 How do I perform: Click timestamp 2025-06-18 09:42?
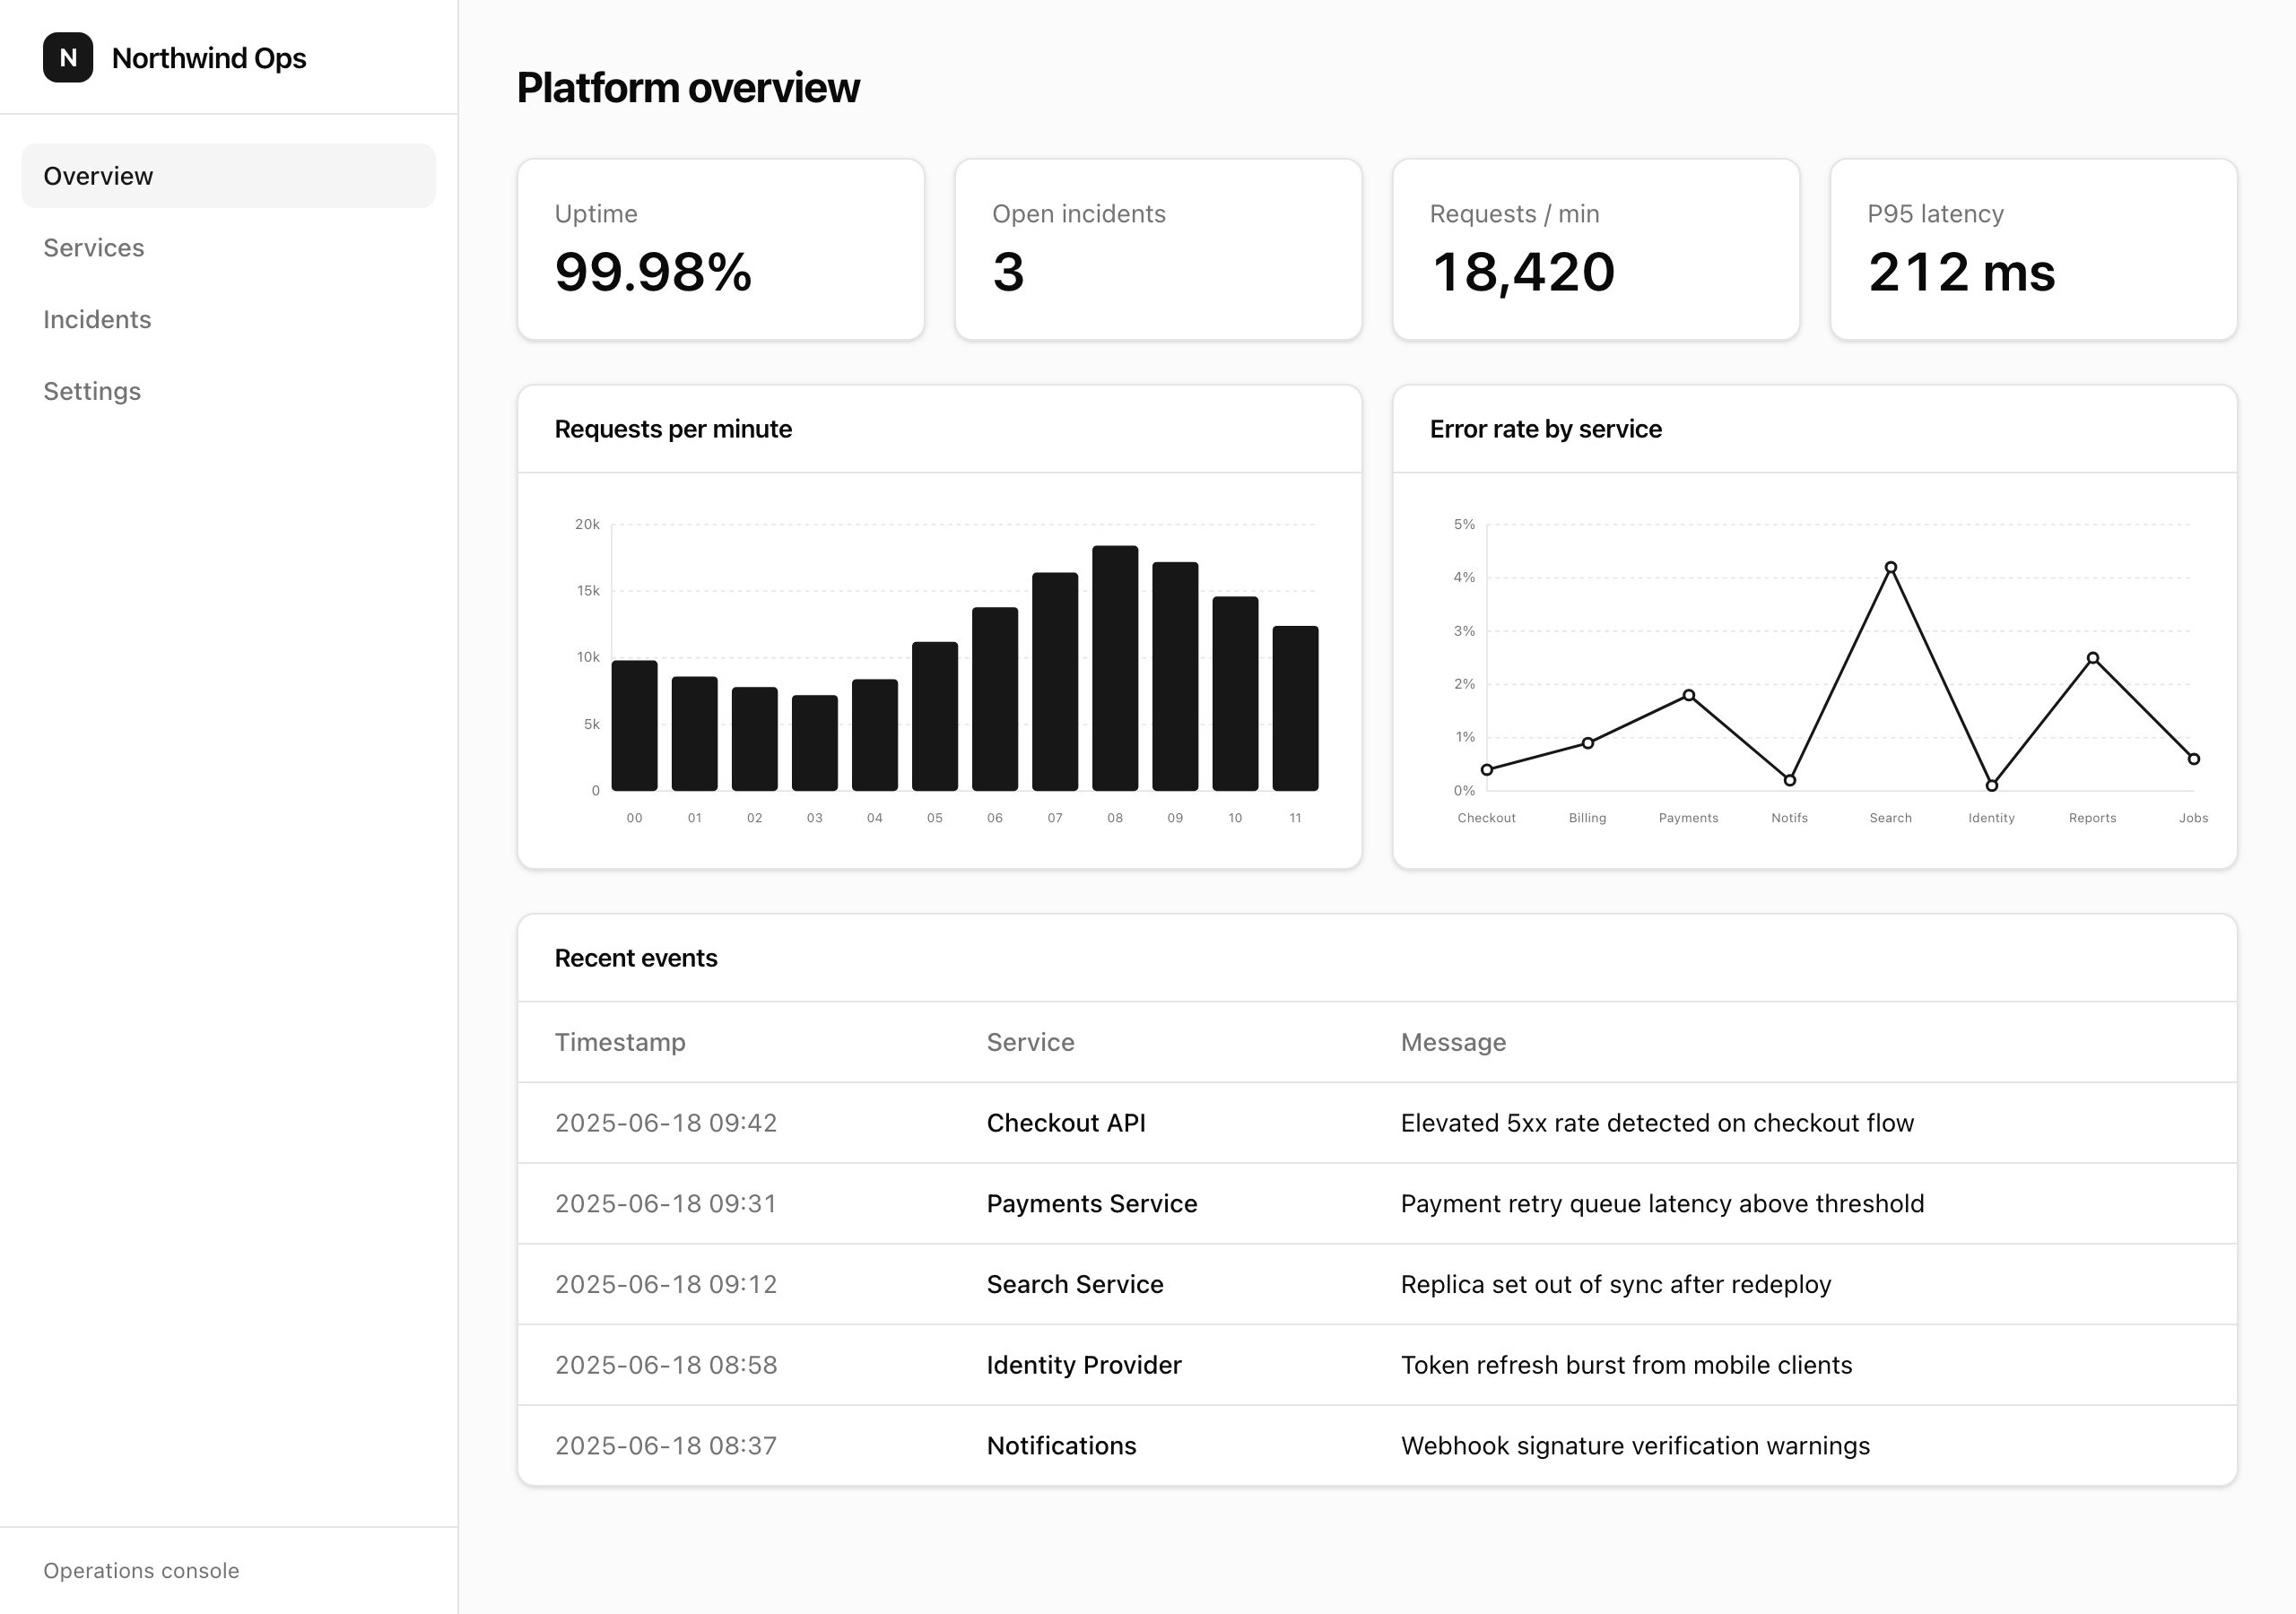pos(666,1123)
